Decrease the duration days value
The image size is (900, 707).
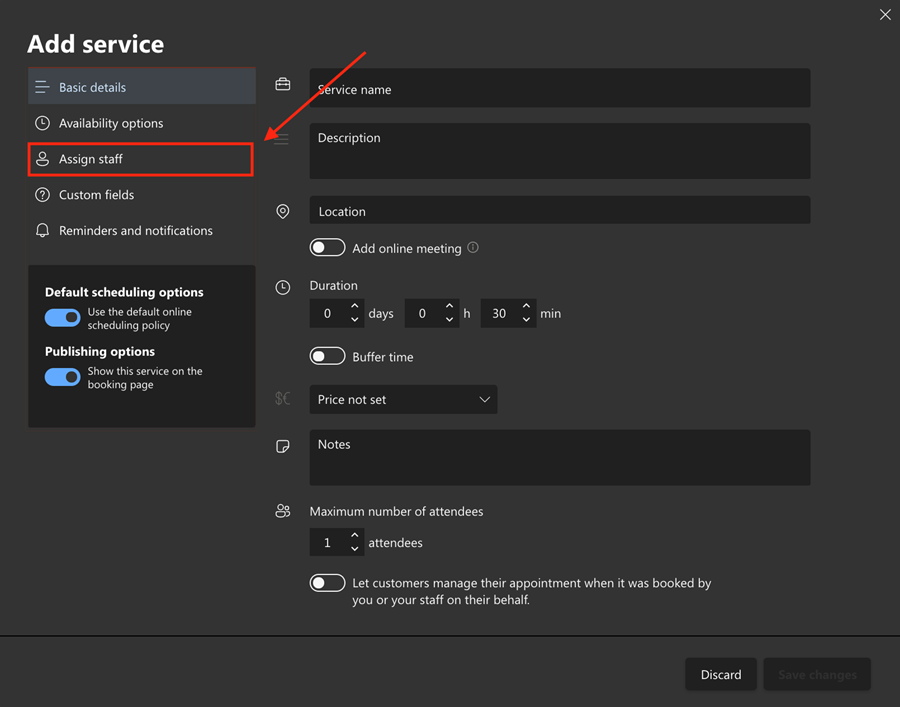[x=355, y=320]
